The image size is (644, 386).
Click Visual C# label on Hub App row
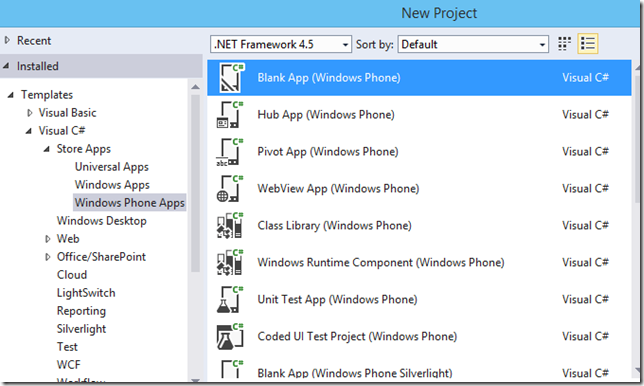[585, 115]
